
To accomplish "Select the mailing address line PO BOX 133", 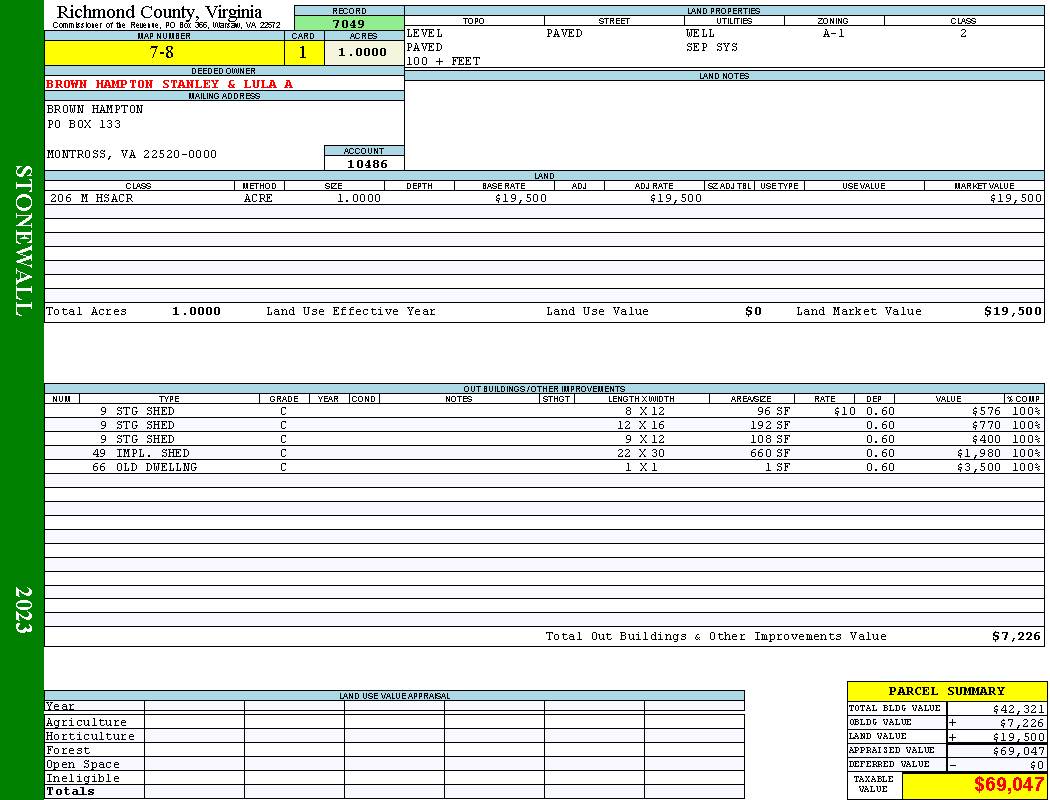I will pyautogui.click(x=84, y=125).
